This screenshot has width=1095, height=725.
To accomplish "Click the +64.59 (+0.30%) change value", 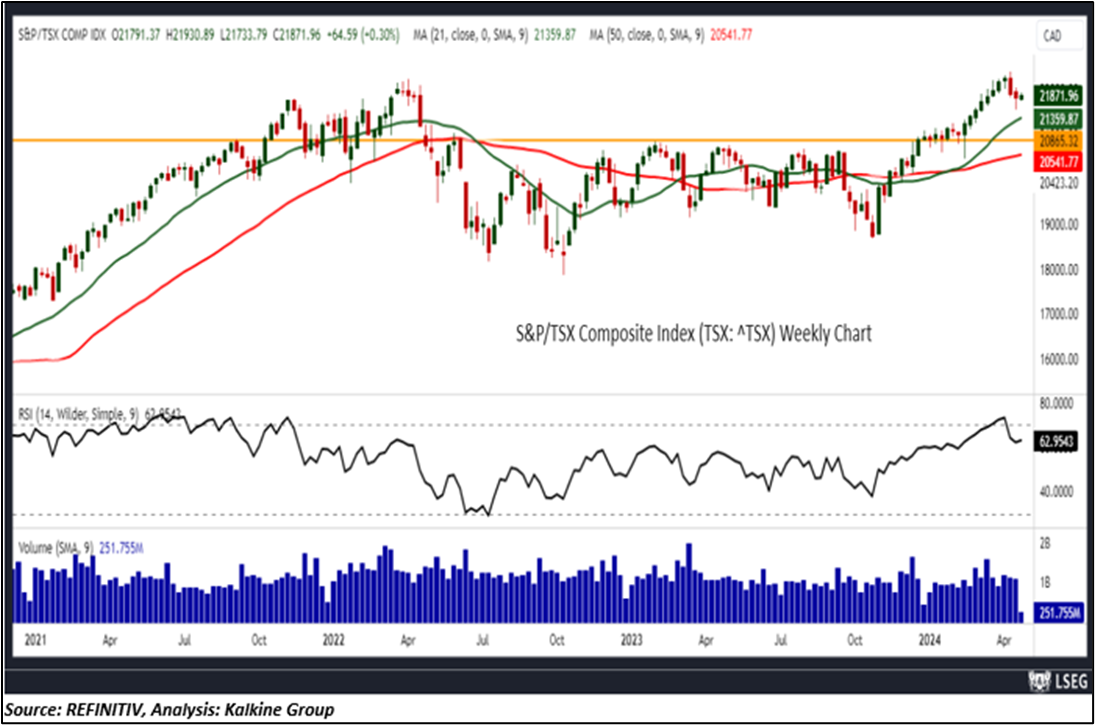I will pos(363,35).
